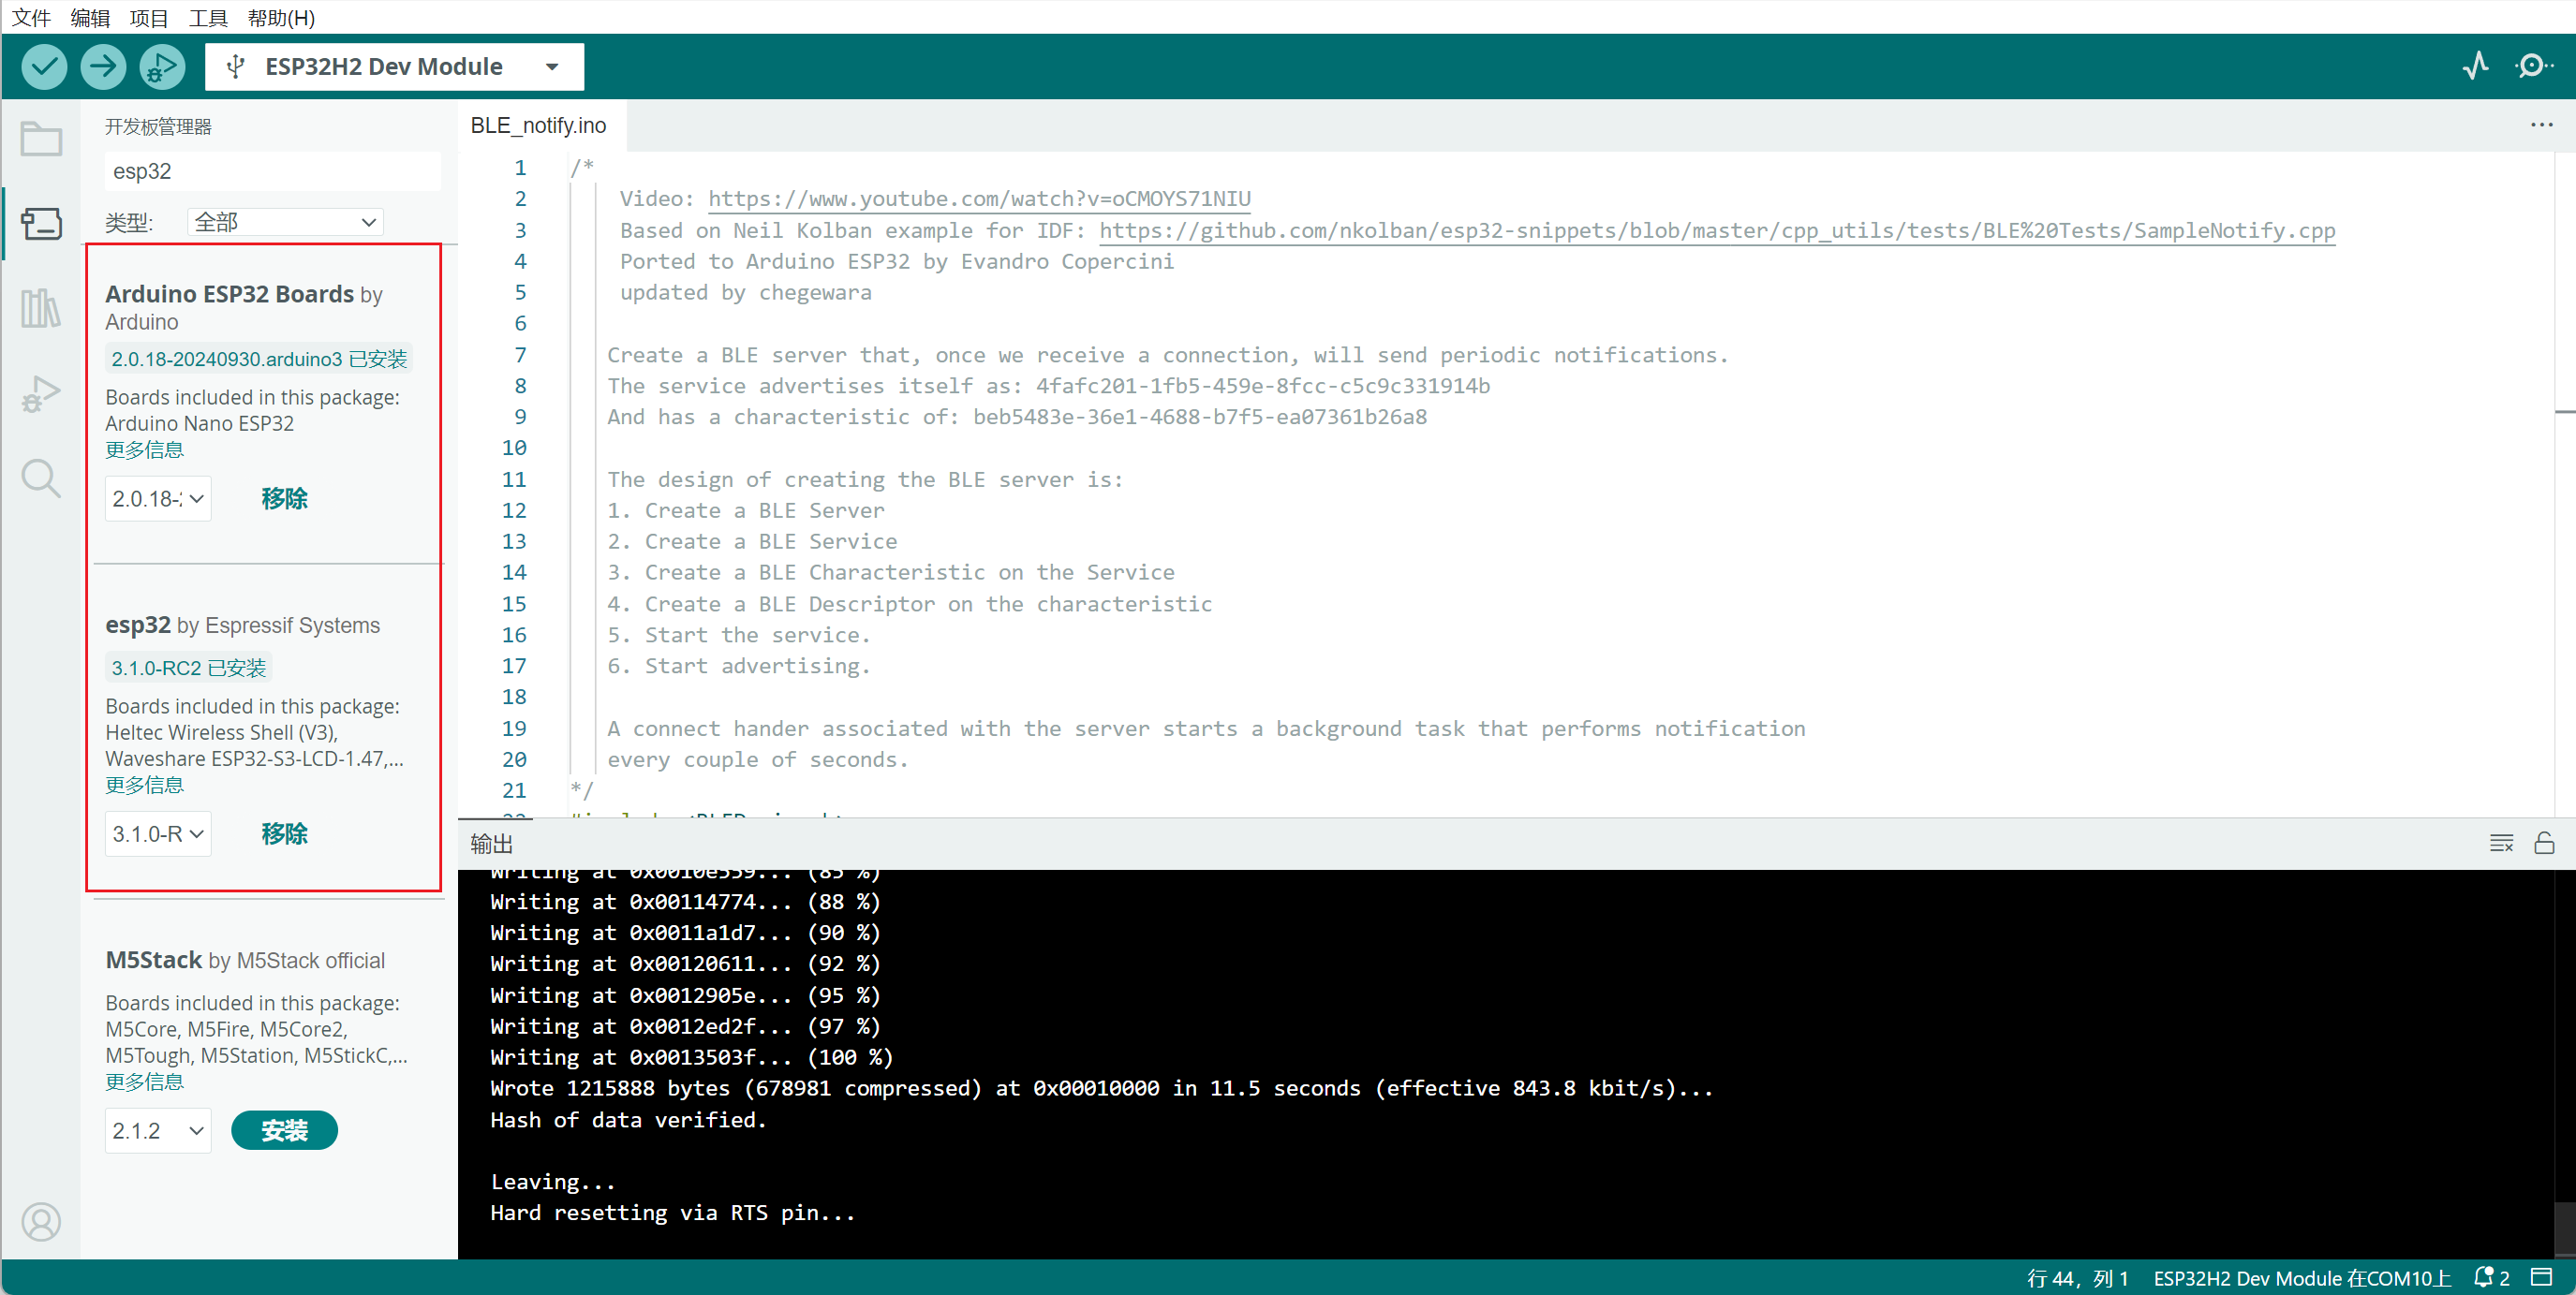Click the 'Wrote 1215888 bytes' output line
Image resolution: width=2576 pixels, height=1295 pixels.
1101,1088
